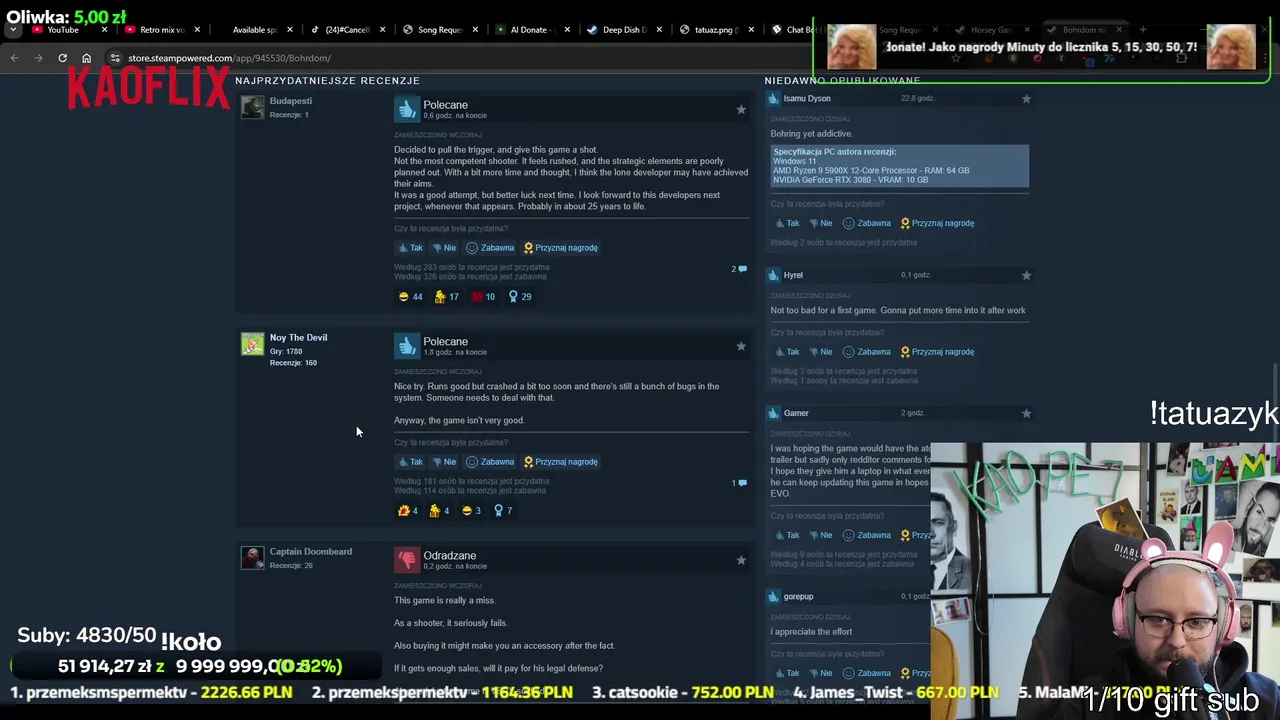The height and width of the screenshot is (720, 1280).
Task: Click star icon on Captain Doombeard's review
Action: click(x=741, y=560)
